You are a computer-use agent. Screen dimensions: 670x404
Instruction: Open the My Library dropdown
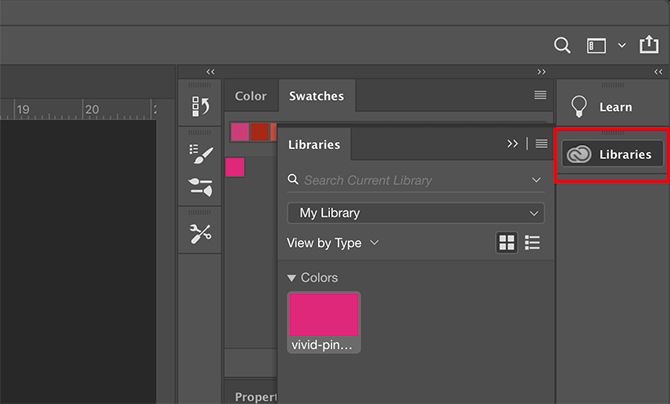coord(415,213)
